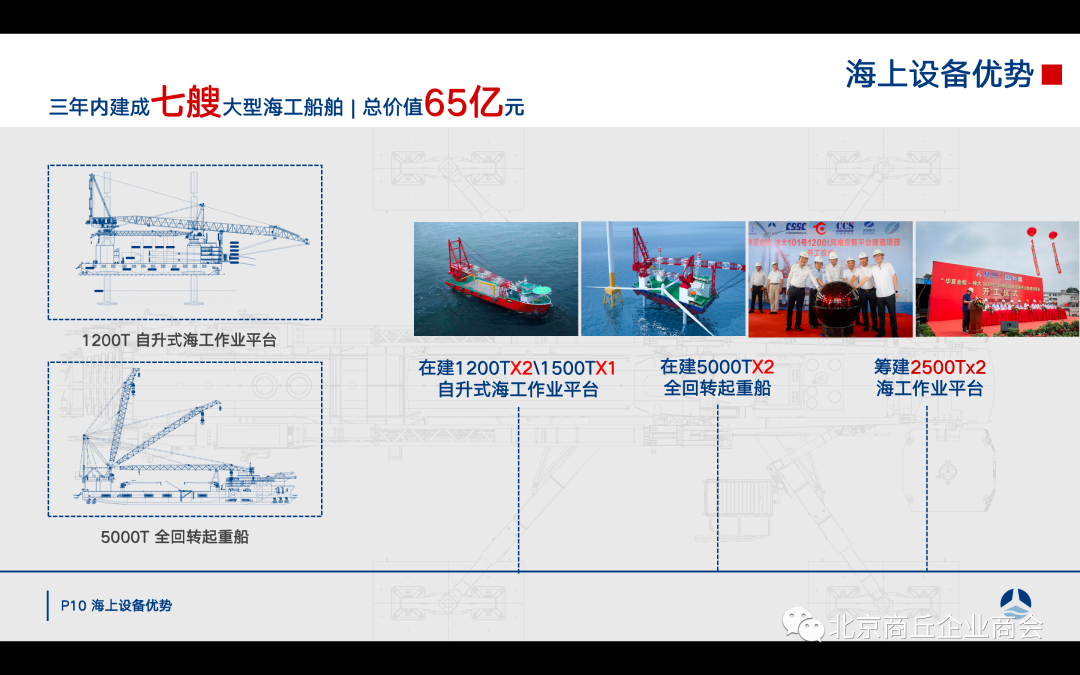The height and width of the screenshot is (675, 1080).
Task: Select the 5000T crane ship line drawing
Action: (185, 439)
